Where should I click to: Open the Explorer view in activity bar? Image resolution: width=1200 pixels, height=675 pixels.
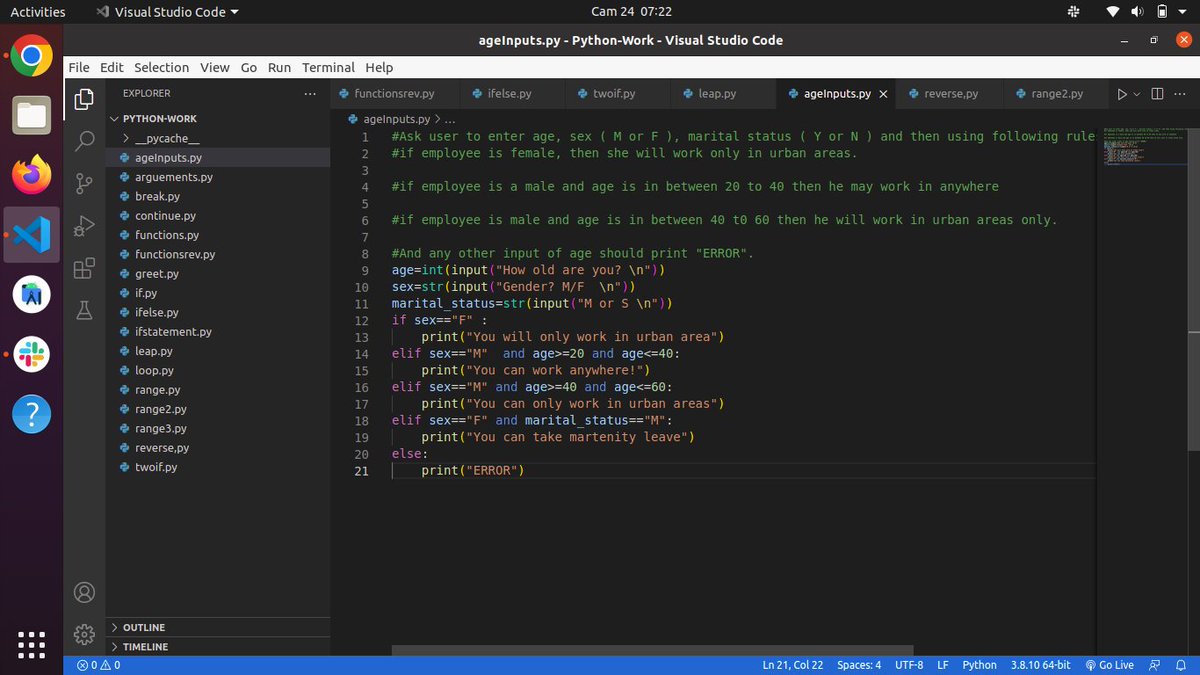point(85,99)
